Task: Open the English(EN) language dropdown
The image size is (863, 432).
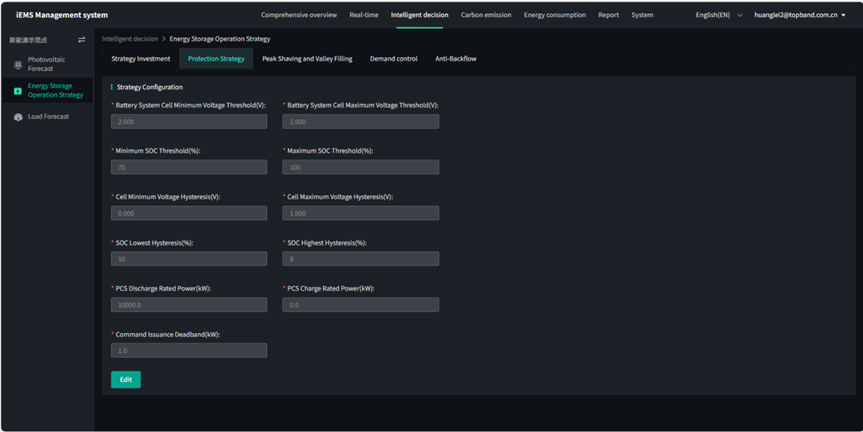Action: coord(719,15)
